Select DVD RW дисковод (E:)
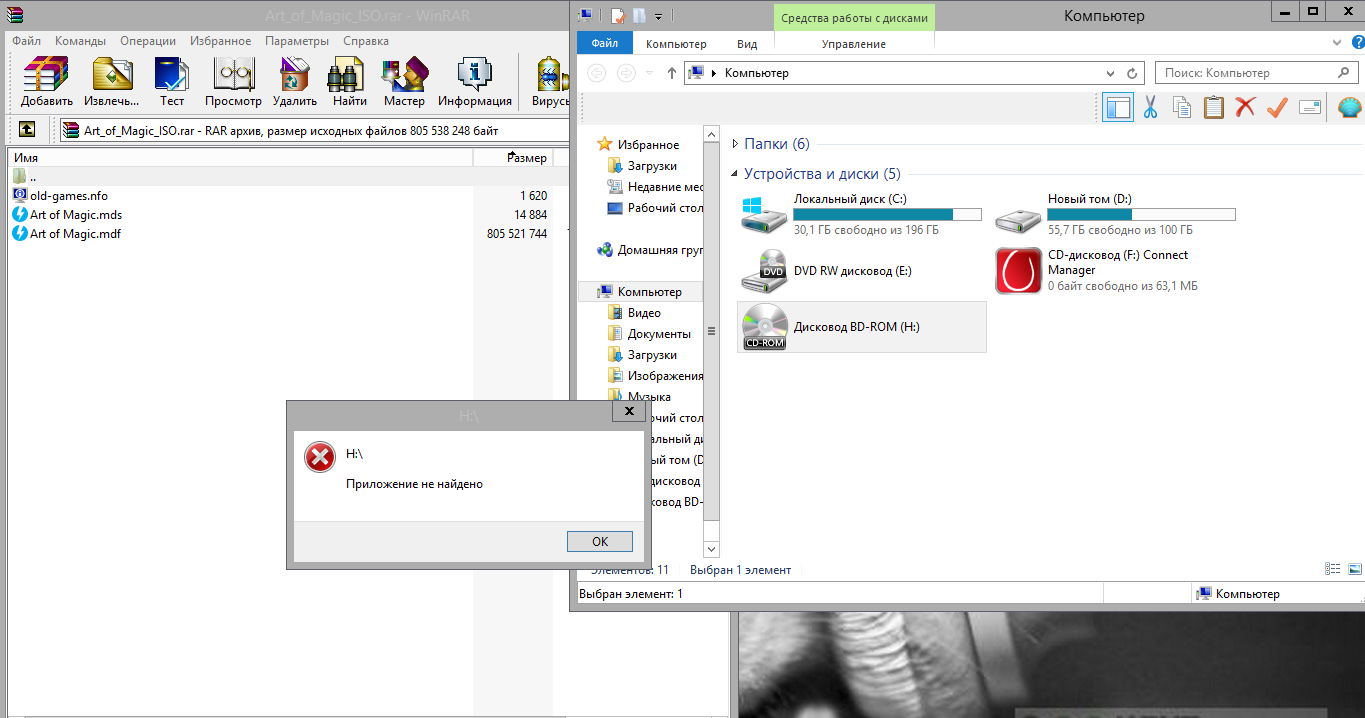The width and height of the screenshot is (1365, 718). pyautogui.click(x=861, y=270)
